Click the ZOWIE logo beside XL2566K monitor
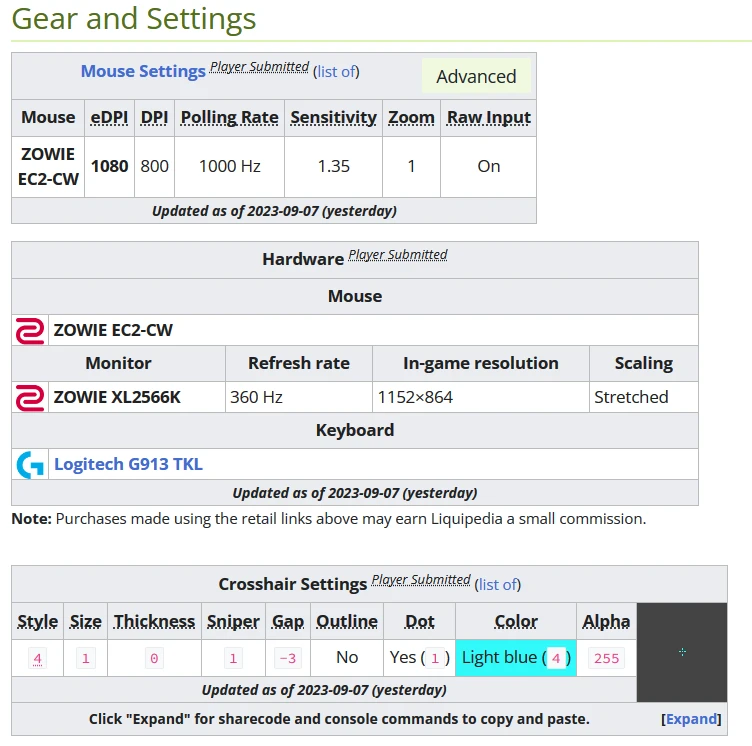Screen dimensions: 752x746 [x=30, y=397]
